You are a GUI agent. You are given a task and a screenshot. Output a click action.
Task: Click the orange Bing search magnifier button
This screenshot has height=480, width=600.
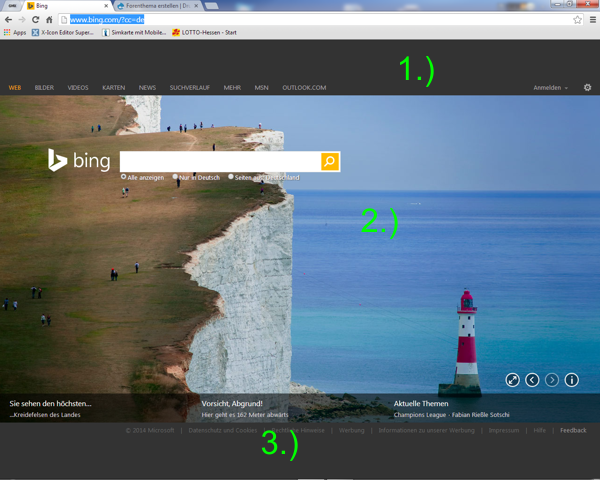coord(330,162)
